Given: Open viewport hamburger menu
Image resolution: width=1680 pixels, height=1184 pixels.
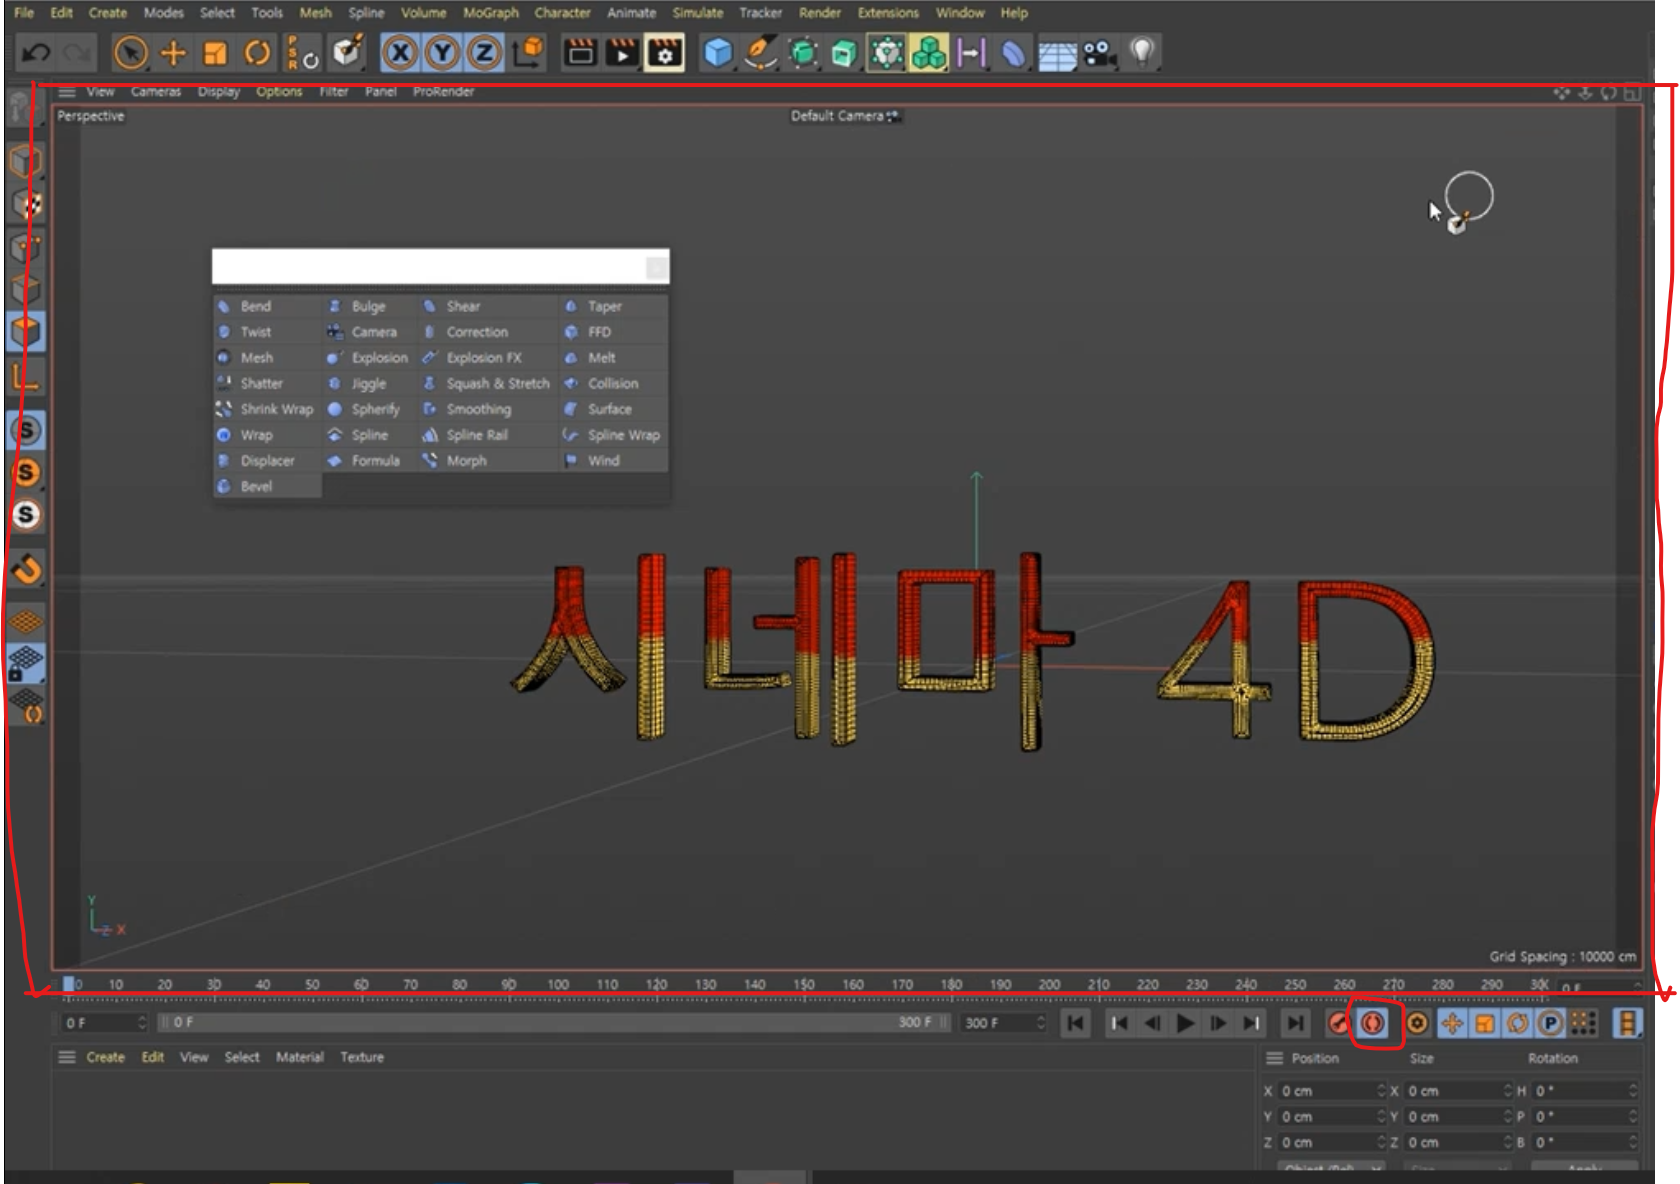Looking at the screenshot, I should (67, 91).
